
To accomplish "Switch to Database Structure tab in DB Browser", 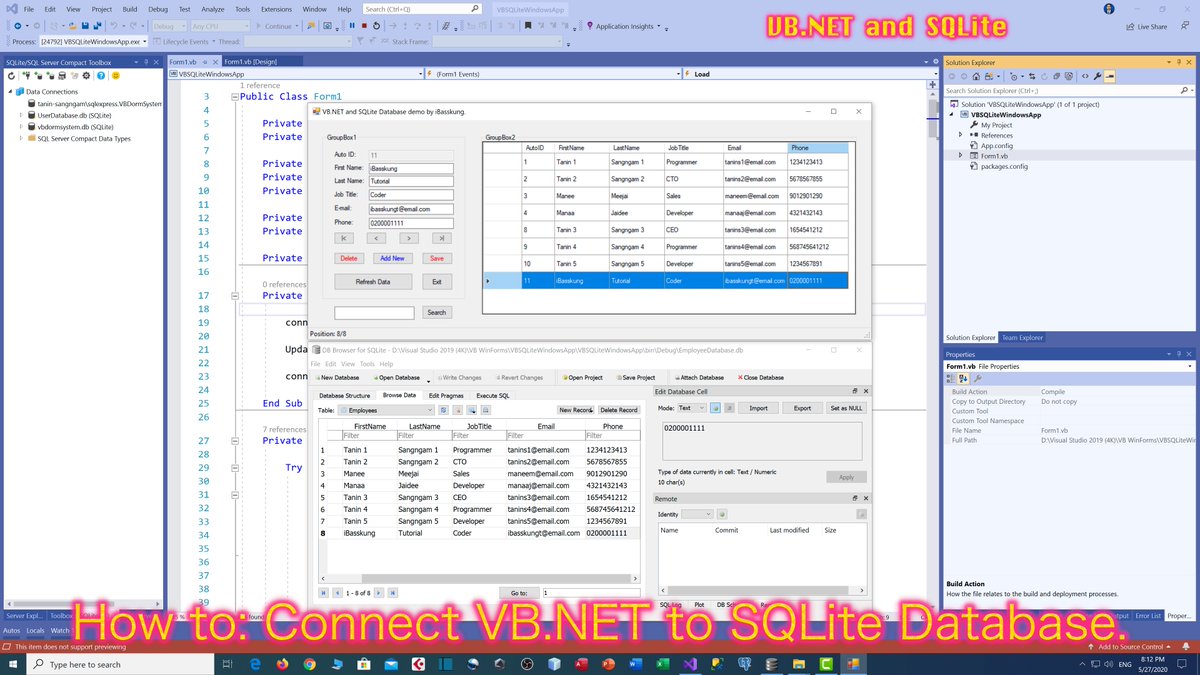I will tap(344, 396).
